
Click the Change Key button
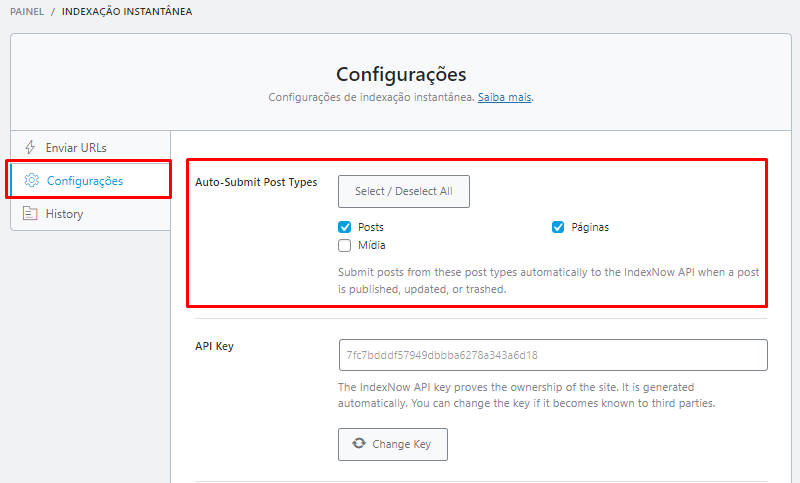pos(392,444)
